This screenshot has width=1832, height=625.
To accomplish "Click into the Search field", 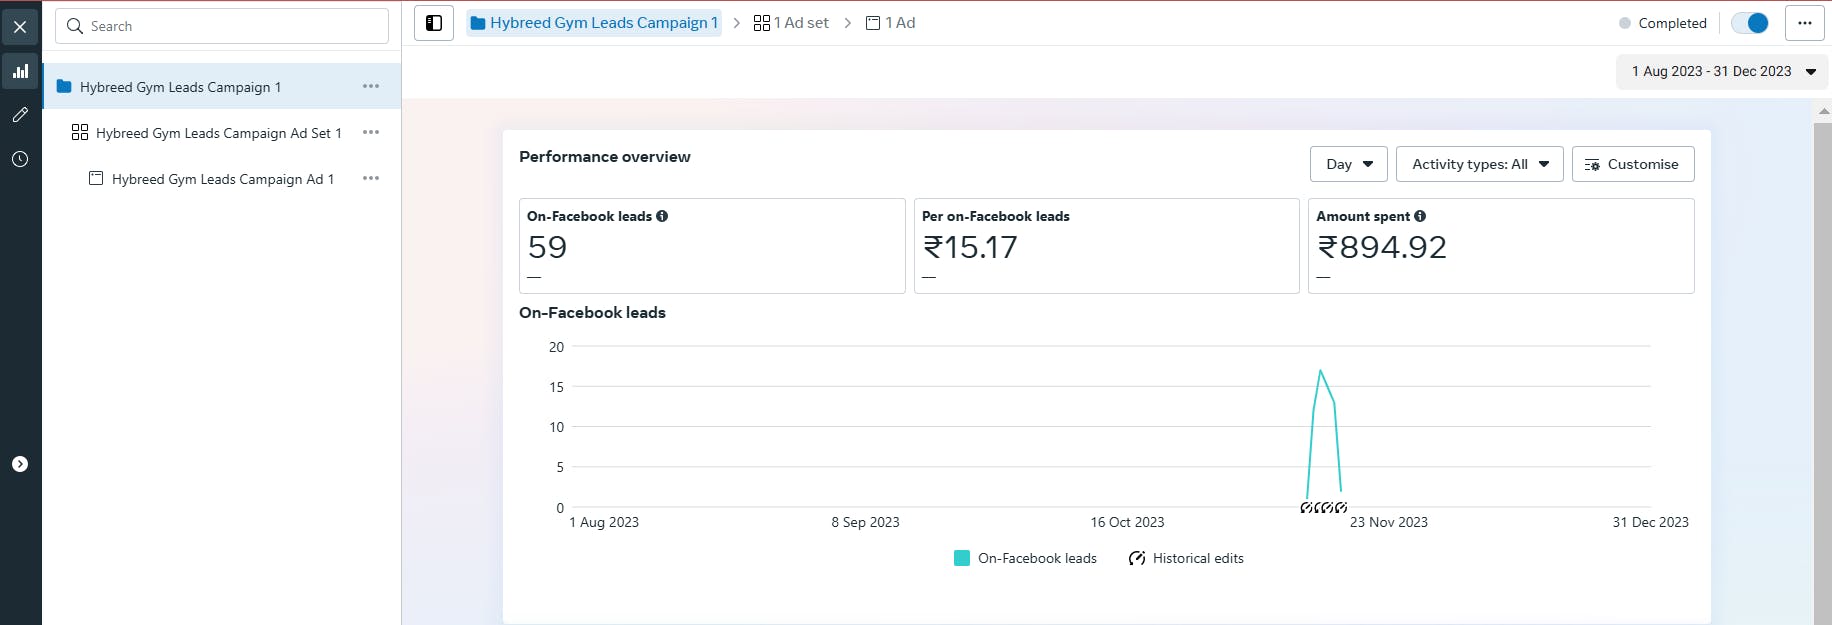I will pyautogui.click(x=222, y=26).
